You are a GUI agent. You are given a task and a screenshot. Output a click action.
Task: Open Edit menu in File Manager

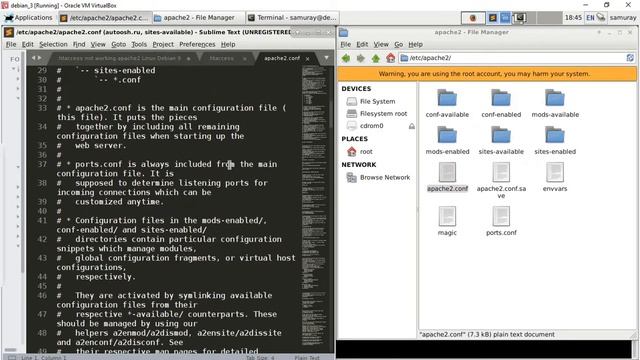[x=362, y=44]
